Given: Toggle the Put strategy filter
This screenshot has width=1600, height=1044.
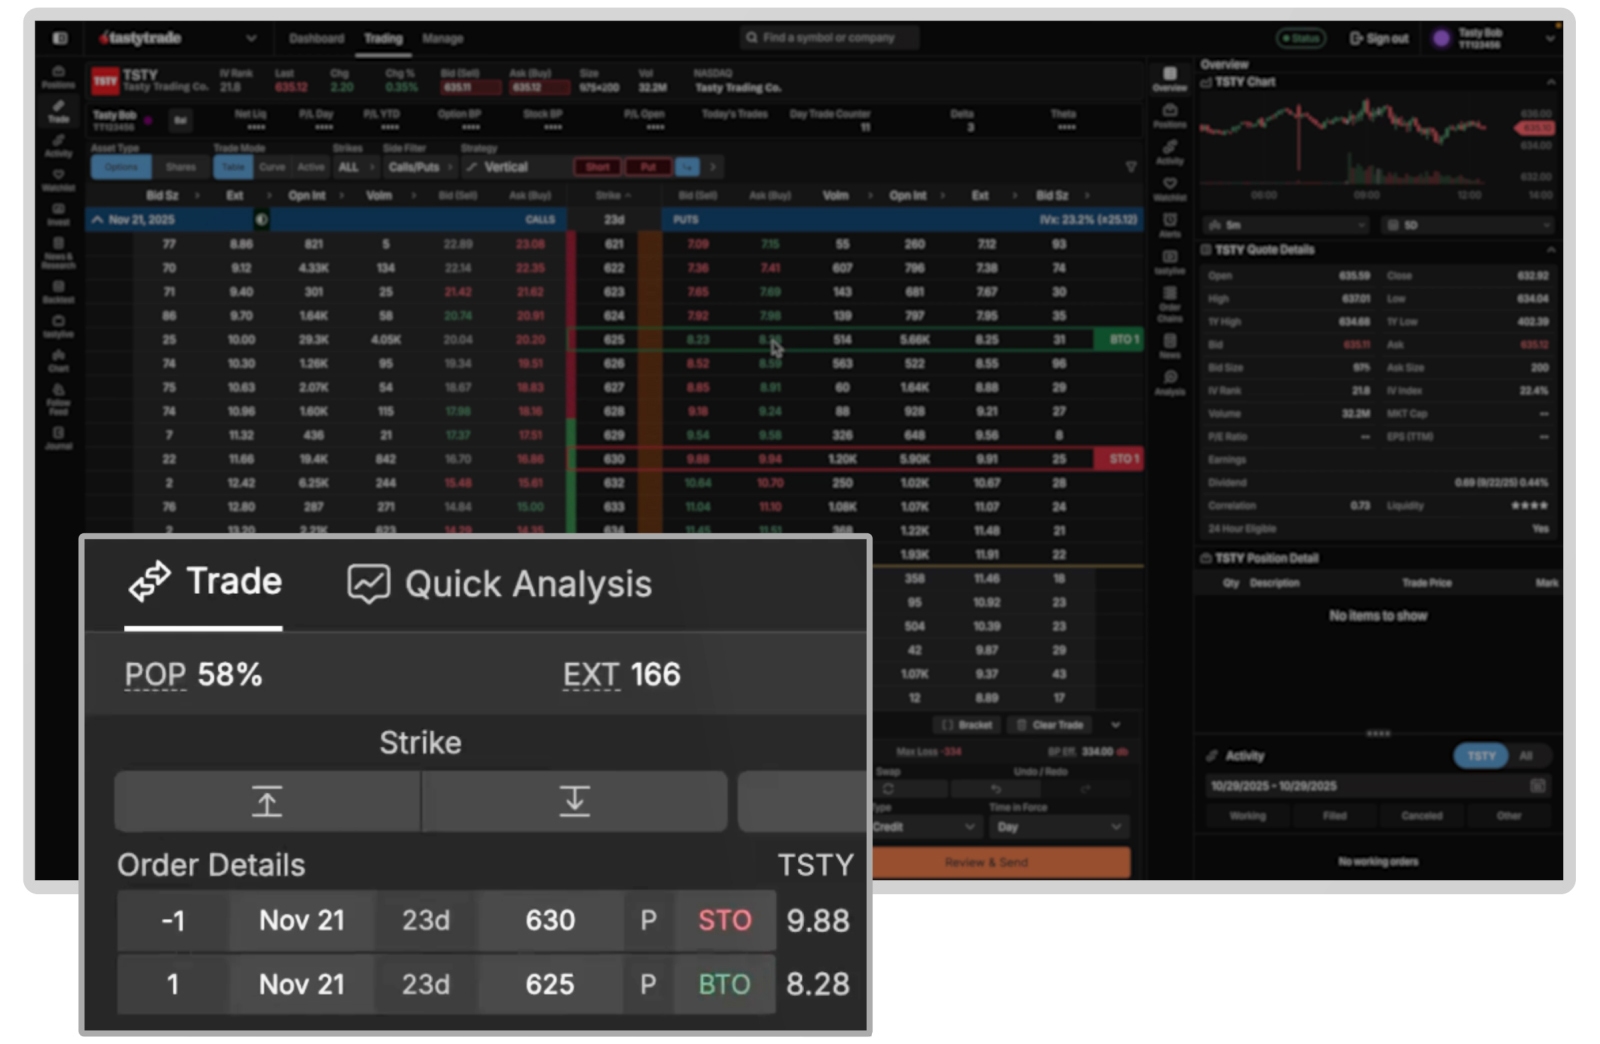Looking at the screenshot, I should tap(648, 167).
